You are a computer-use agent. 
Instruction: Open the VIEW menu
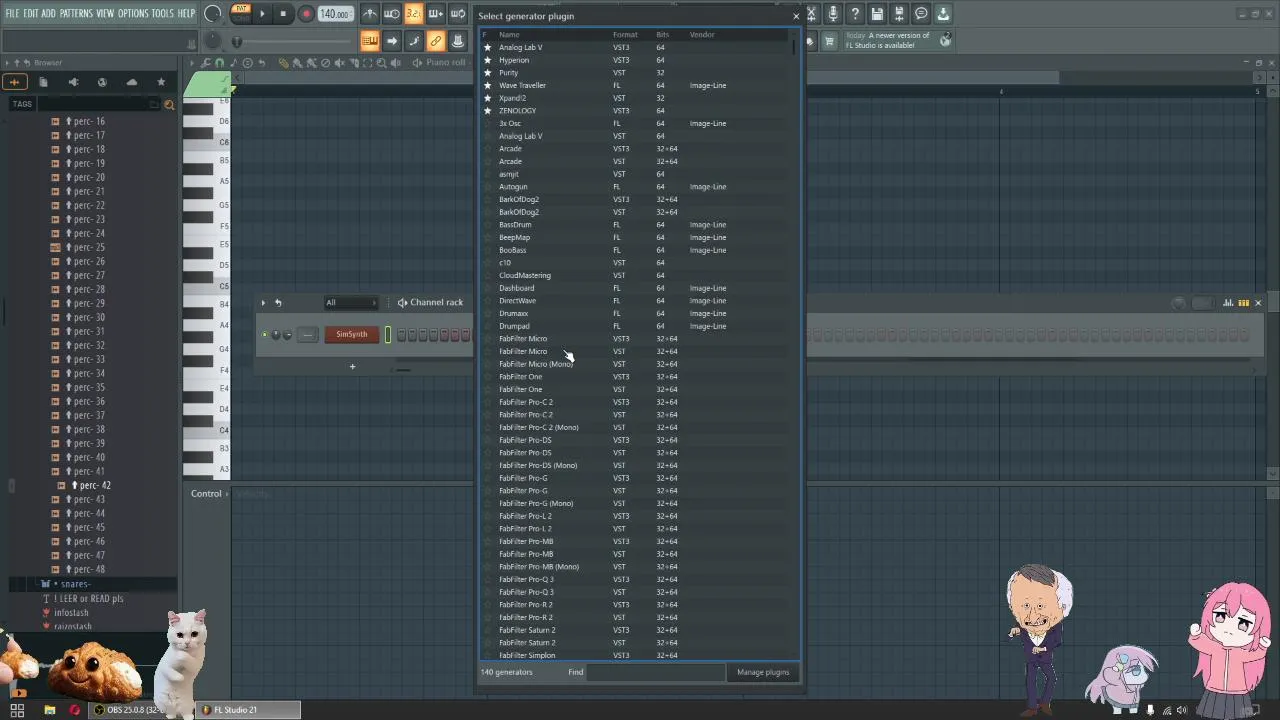click(x=105, y=13)
